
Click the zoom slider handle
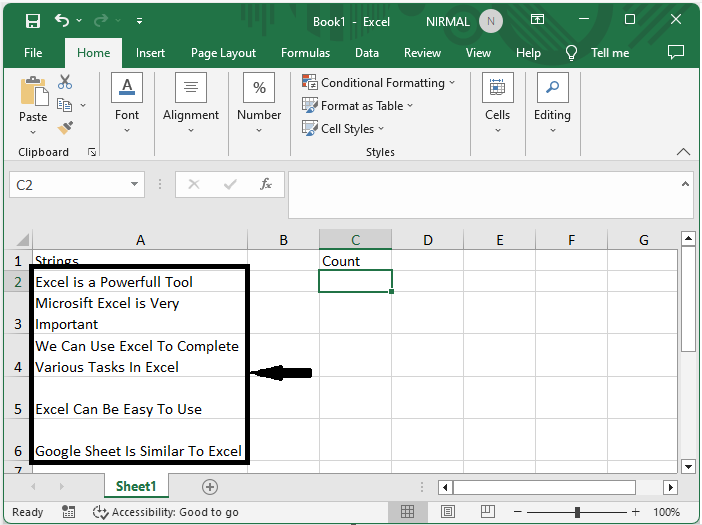578,512
